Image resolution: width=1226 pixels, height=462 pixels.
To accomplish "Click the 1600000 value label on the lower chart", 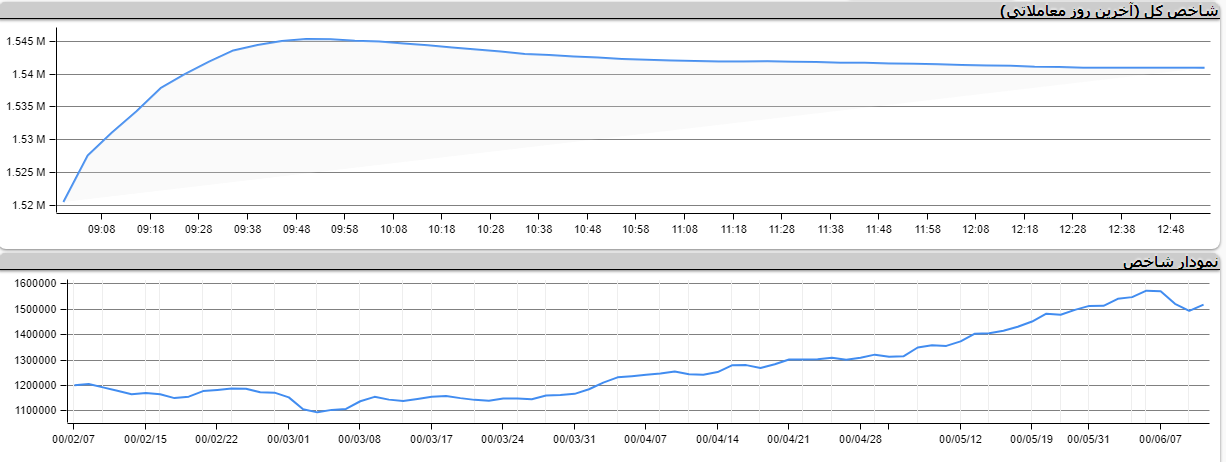I will click(x=36, y=284).
